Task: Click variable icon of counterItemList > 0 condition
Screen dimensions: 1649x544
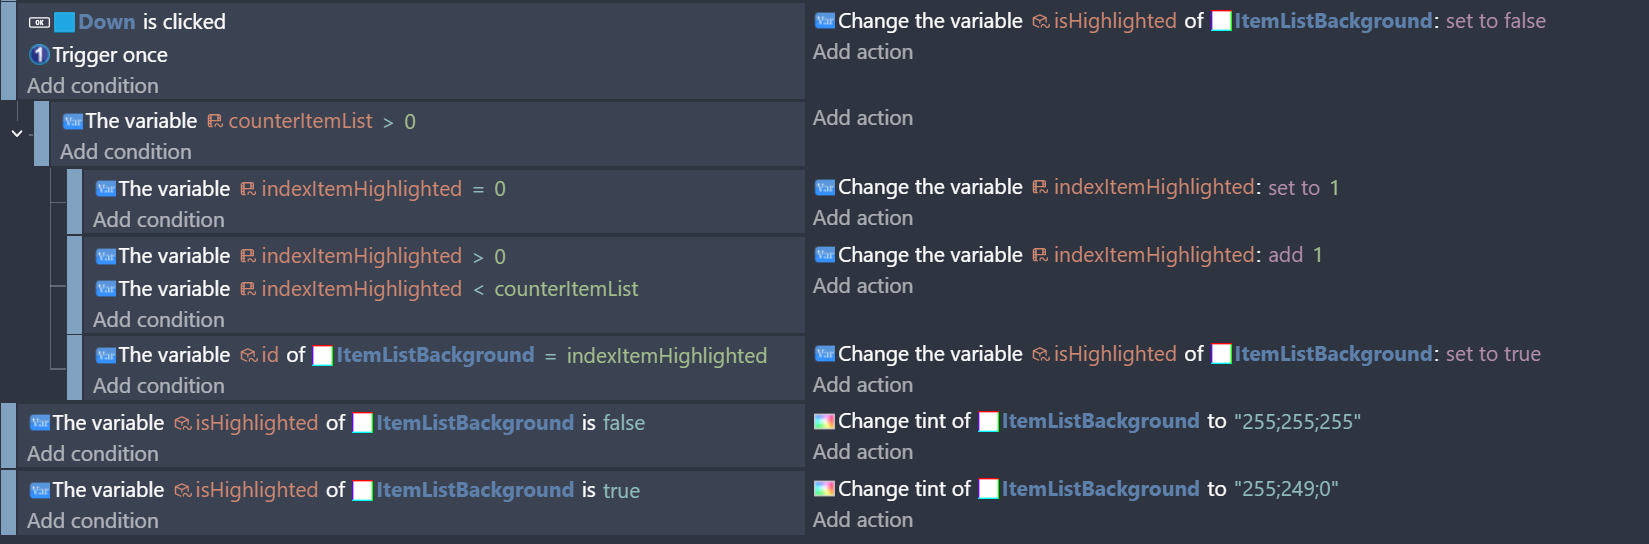Action: [x=72, y=122]
